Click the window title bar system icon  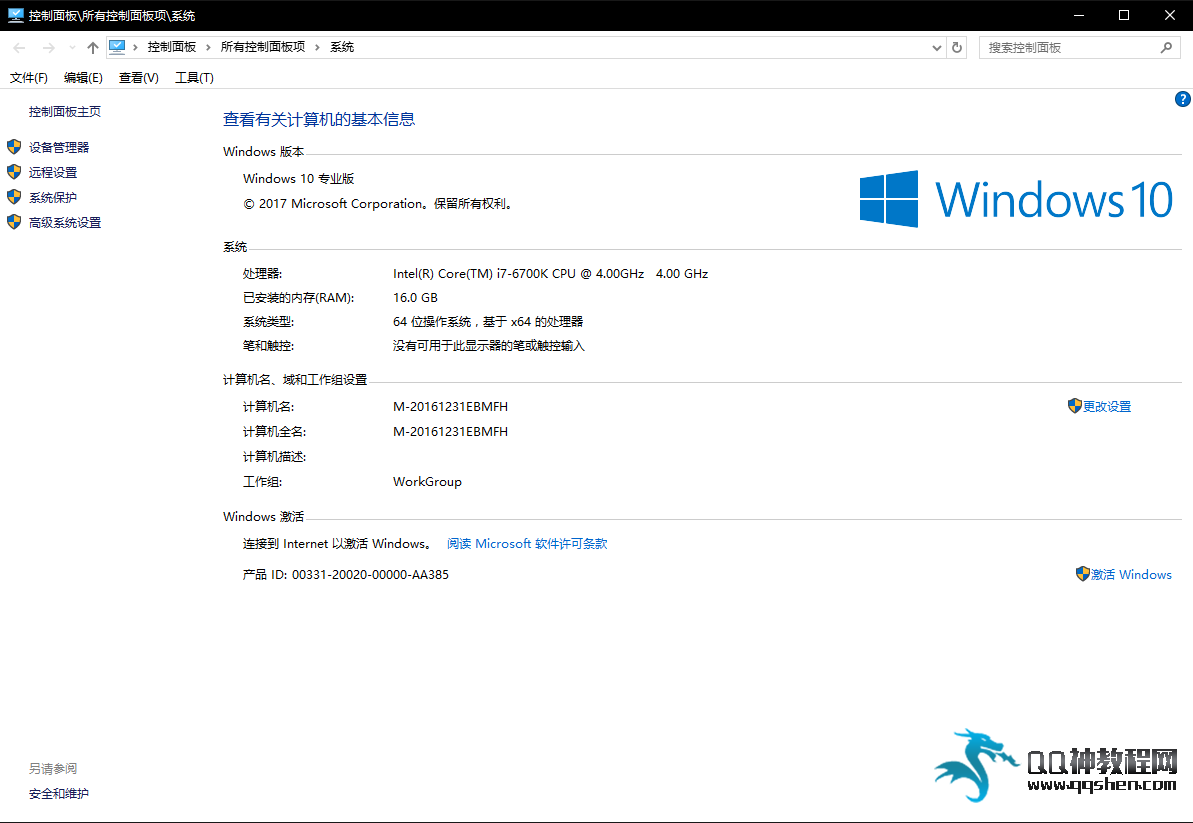point(15,15)
